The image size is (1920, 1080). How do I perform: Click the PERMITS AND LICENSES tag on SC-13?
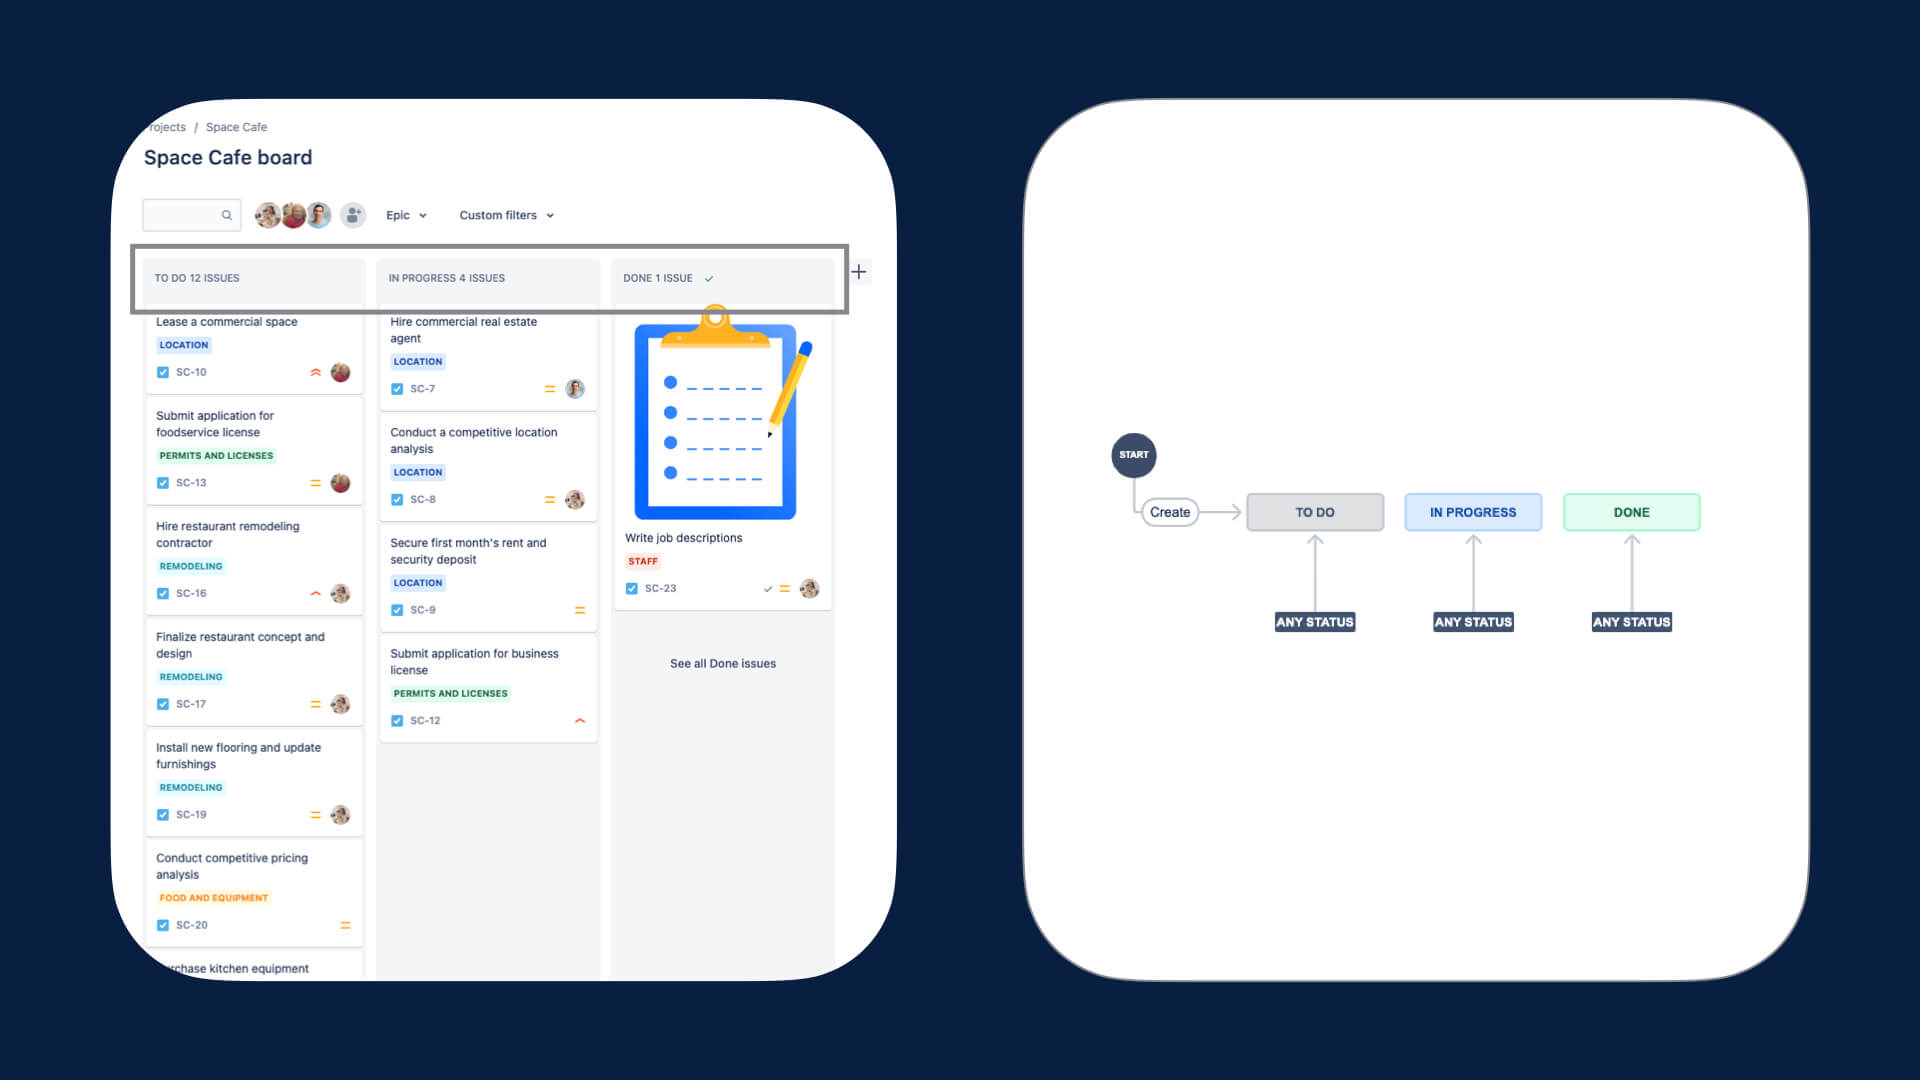click(215, 455)
